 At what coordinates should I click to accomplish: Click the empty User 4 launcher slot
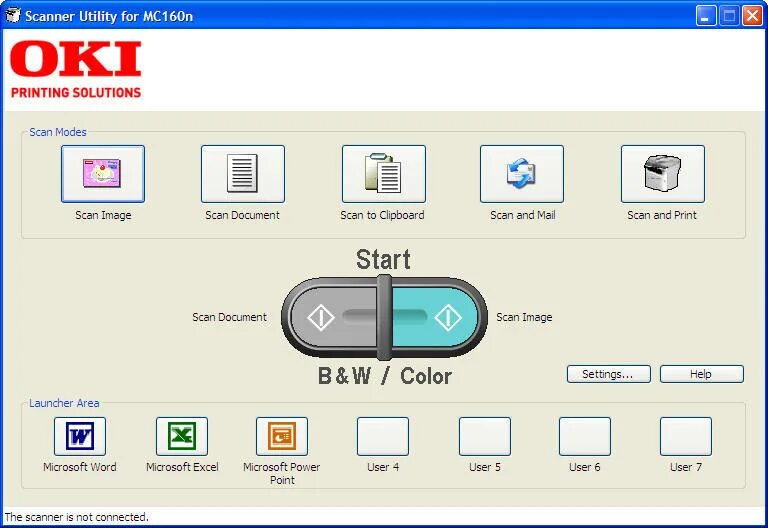click(383, 436)
